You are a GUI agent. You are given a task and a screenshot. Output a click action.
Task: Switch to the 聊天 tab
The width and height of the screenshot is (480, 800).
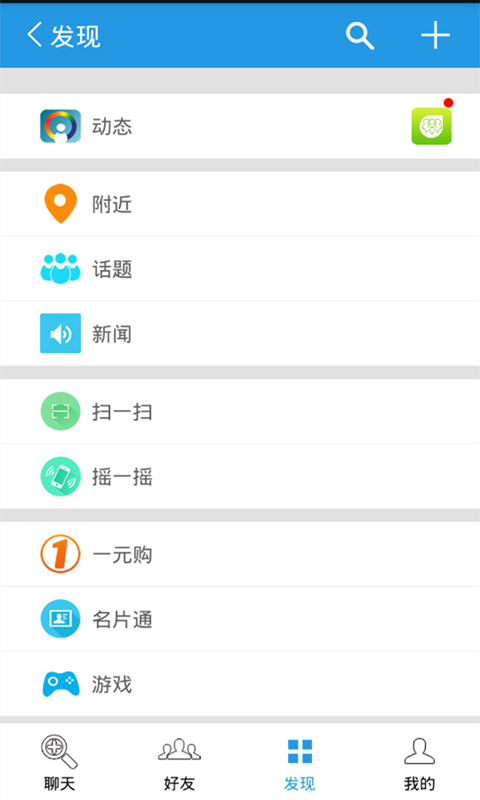60,763
